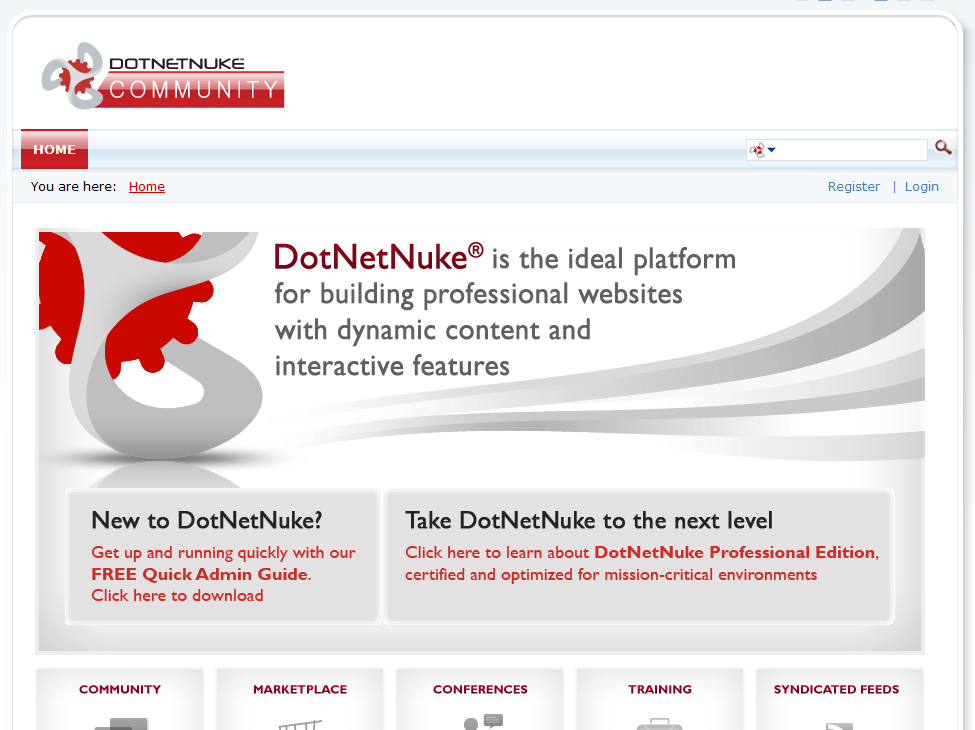Open the HOME menu tab
This screenshot has width=975, height=730.
coord(55,149)
